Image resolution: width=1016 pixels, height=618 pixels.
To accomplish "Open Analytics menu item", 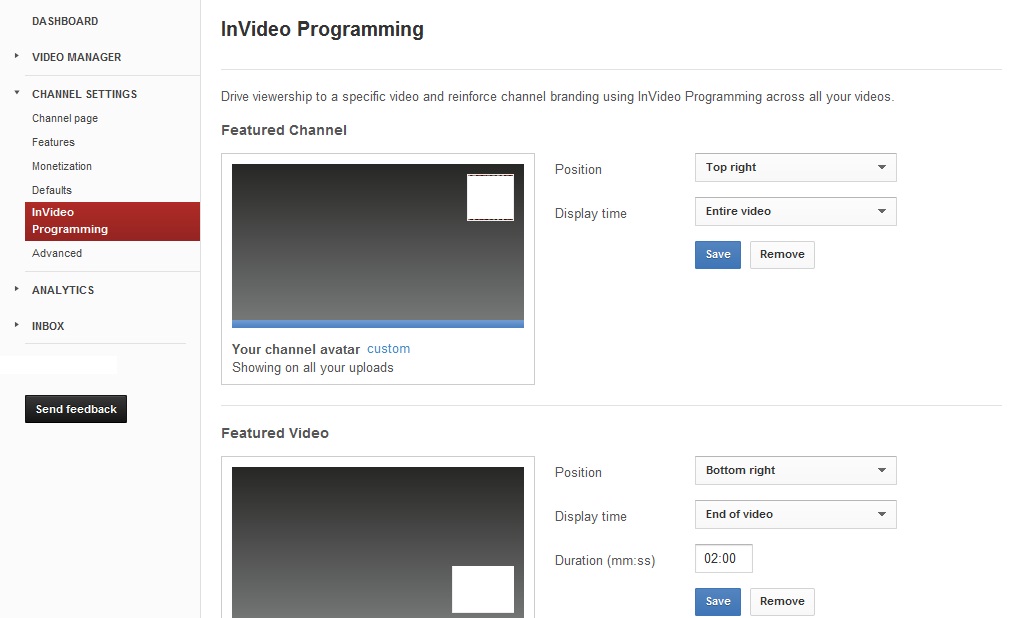I will pos(63,290).
